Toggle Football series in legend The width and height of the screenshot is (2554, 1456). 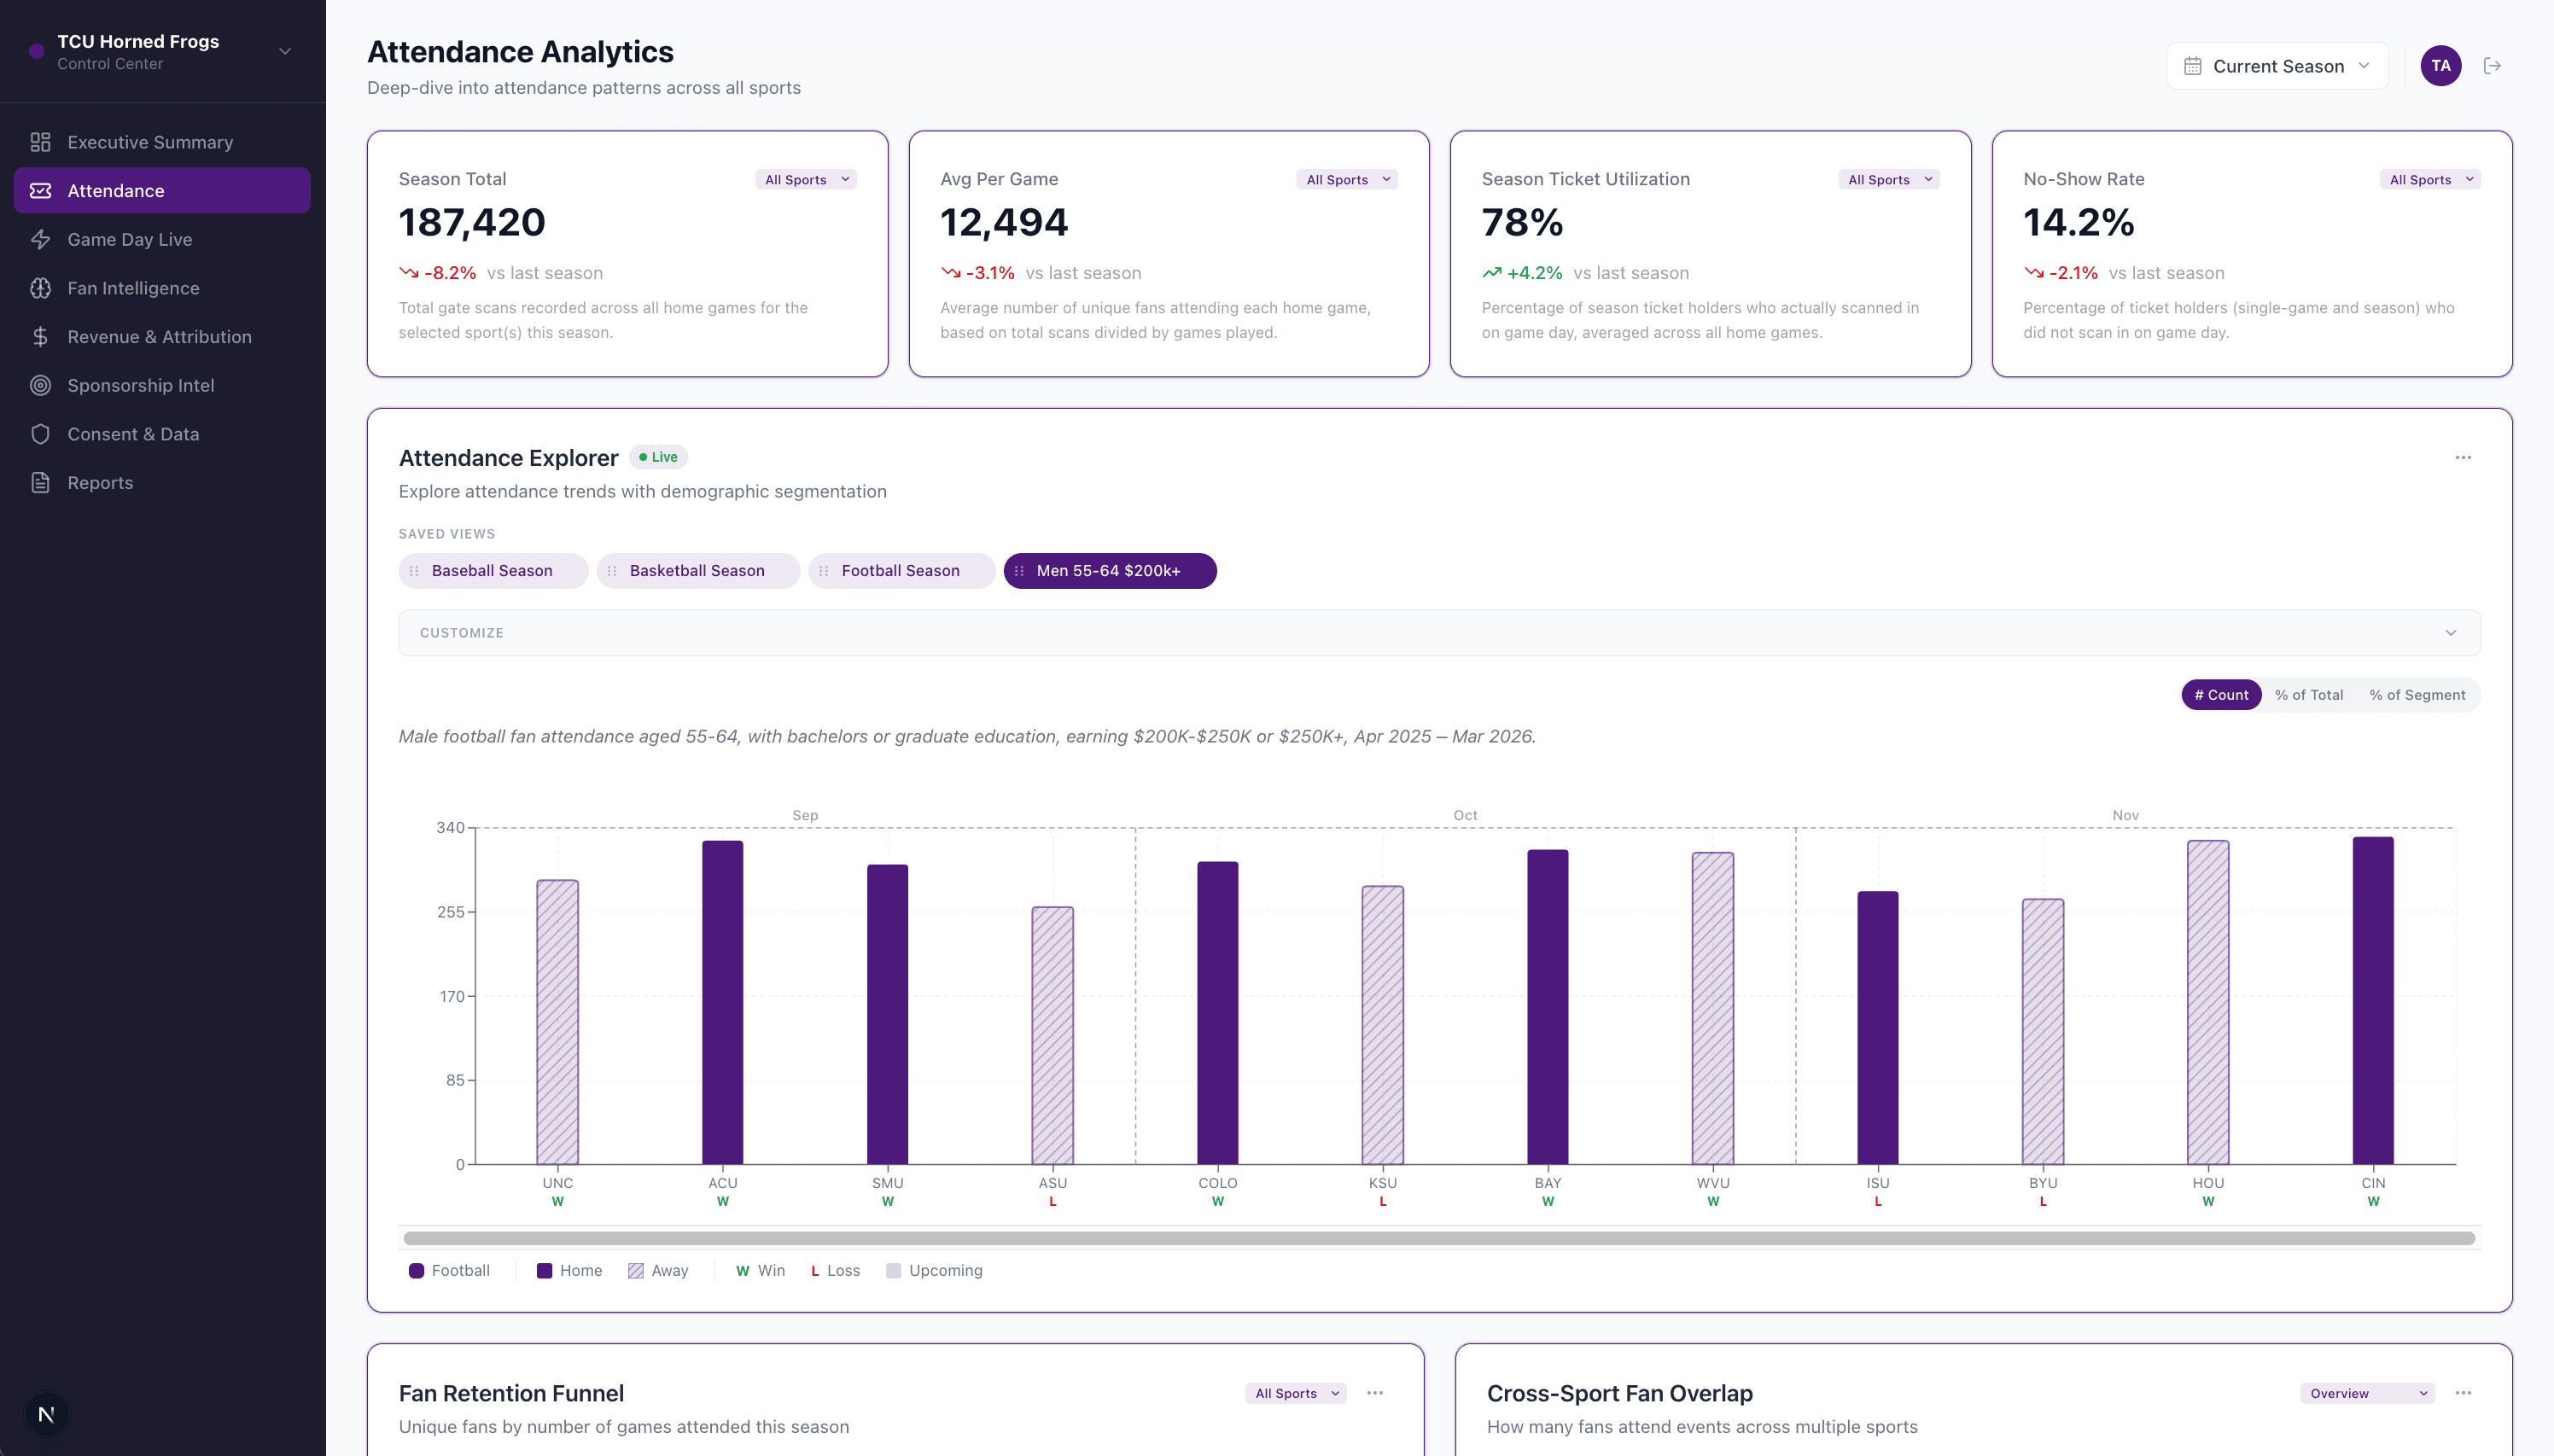(x=449, y=1271)
